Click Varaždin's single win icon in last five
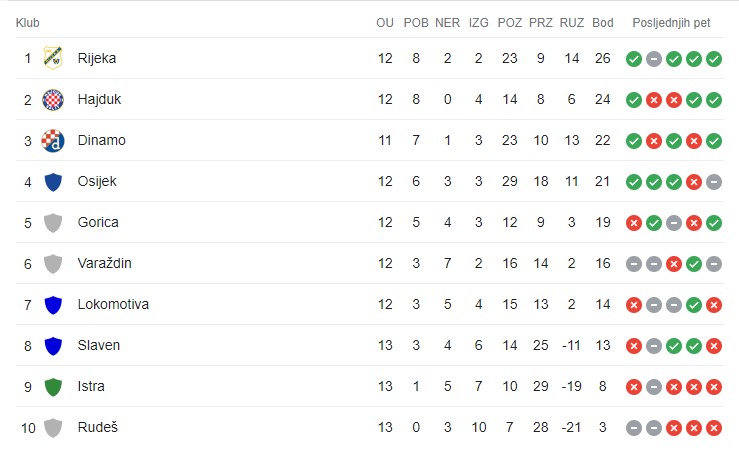The height and width of the screenshot is (450, 739). pyautogui.click(x=694, y=264)
